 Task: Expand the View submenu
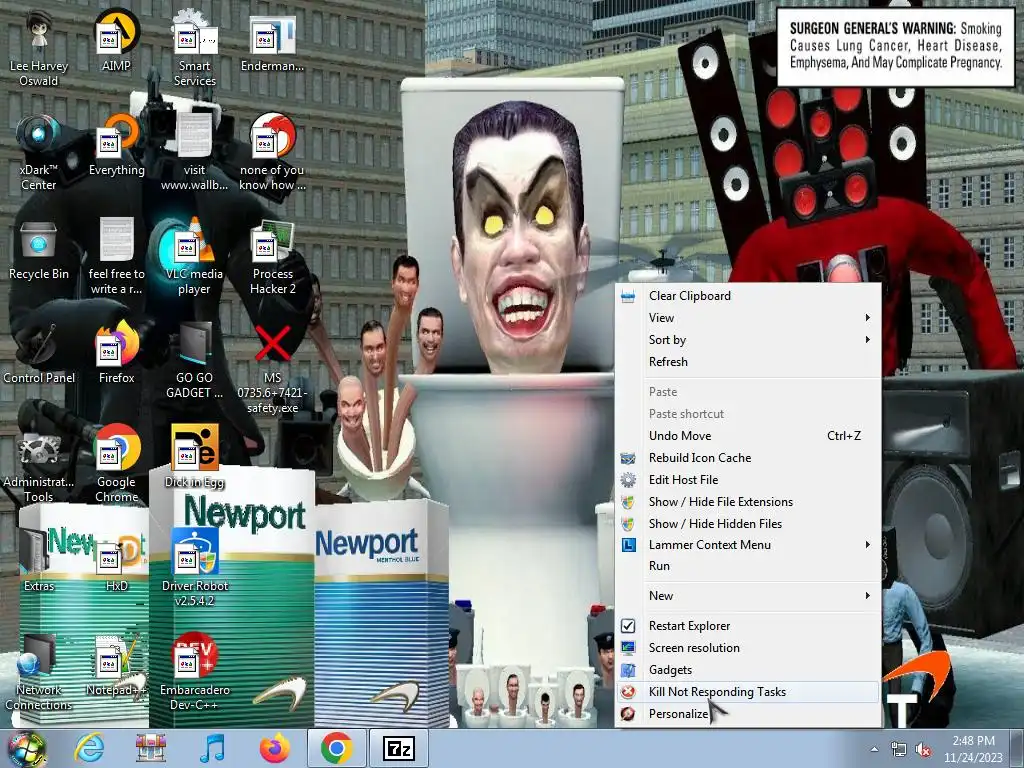point(748,318)
